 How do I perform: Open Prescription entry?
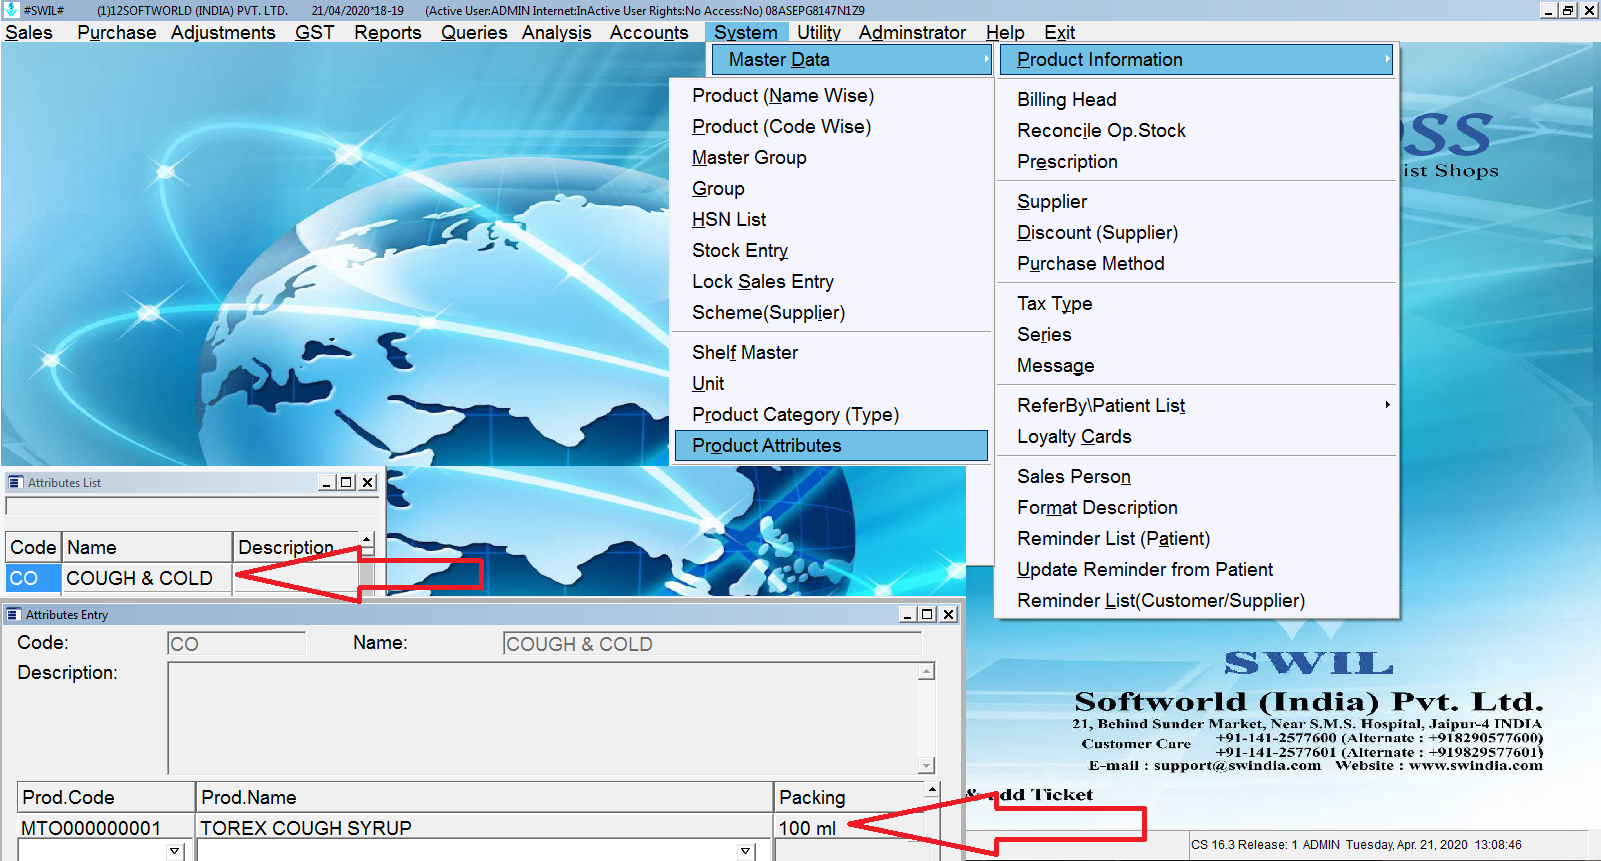pyautogui.click(x=1067, y=162)
